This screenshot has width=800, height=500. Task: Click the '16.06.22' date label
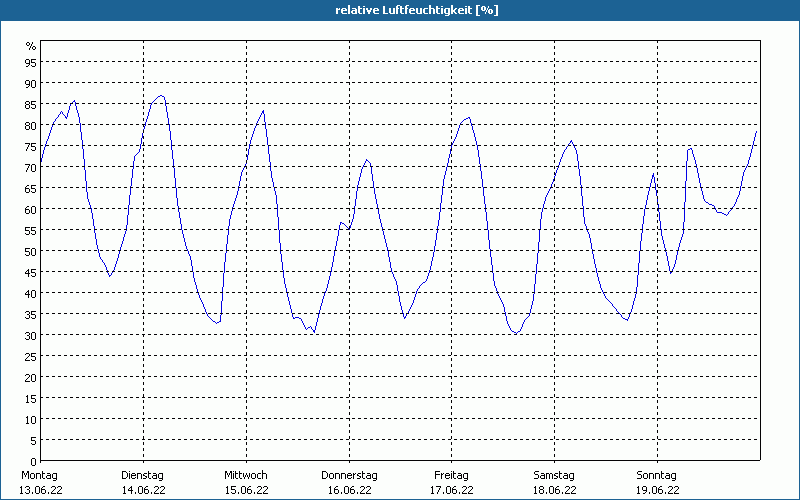349,490
